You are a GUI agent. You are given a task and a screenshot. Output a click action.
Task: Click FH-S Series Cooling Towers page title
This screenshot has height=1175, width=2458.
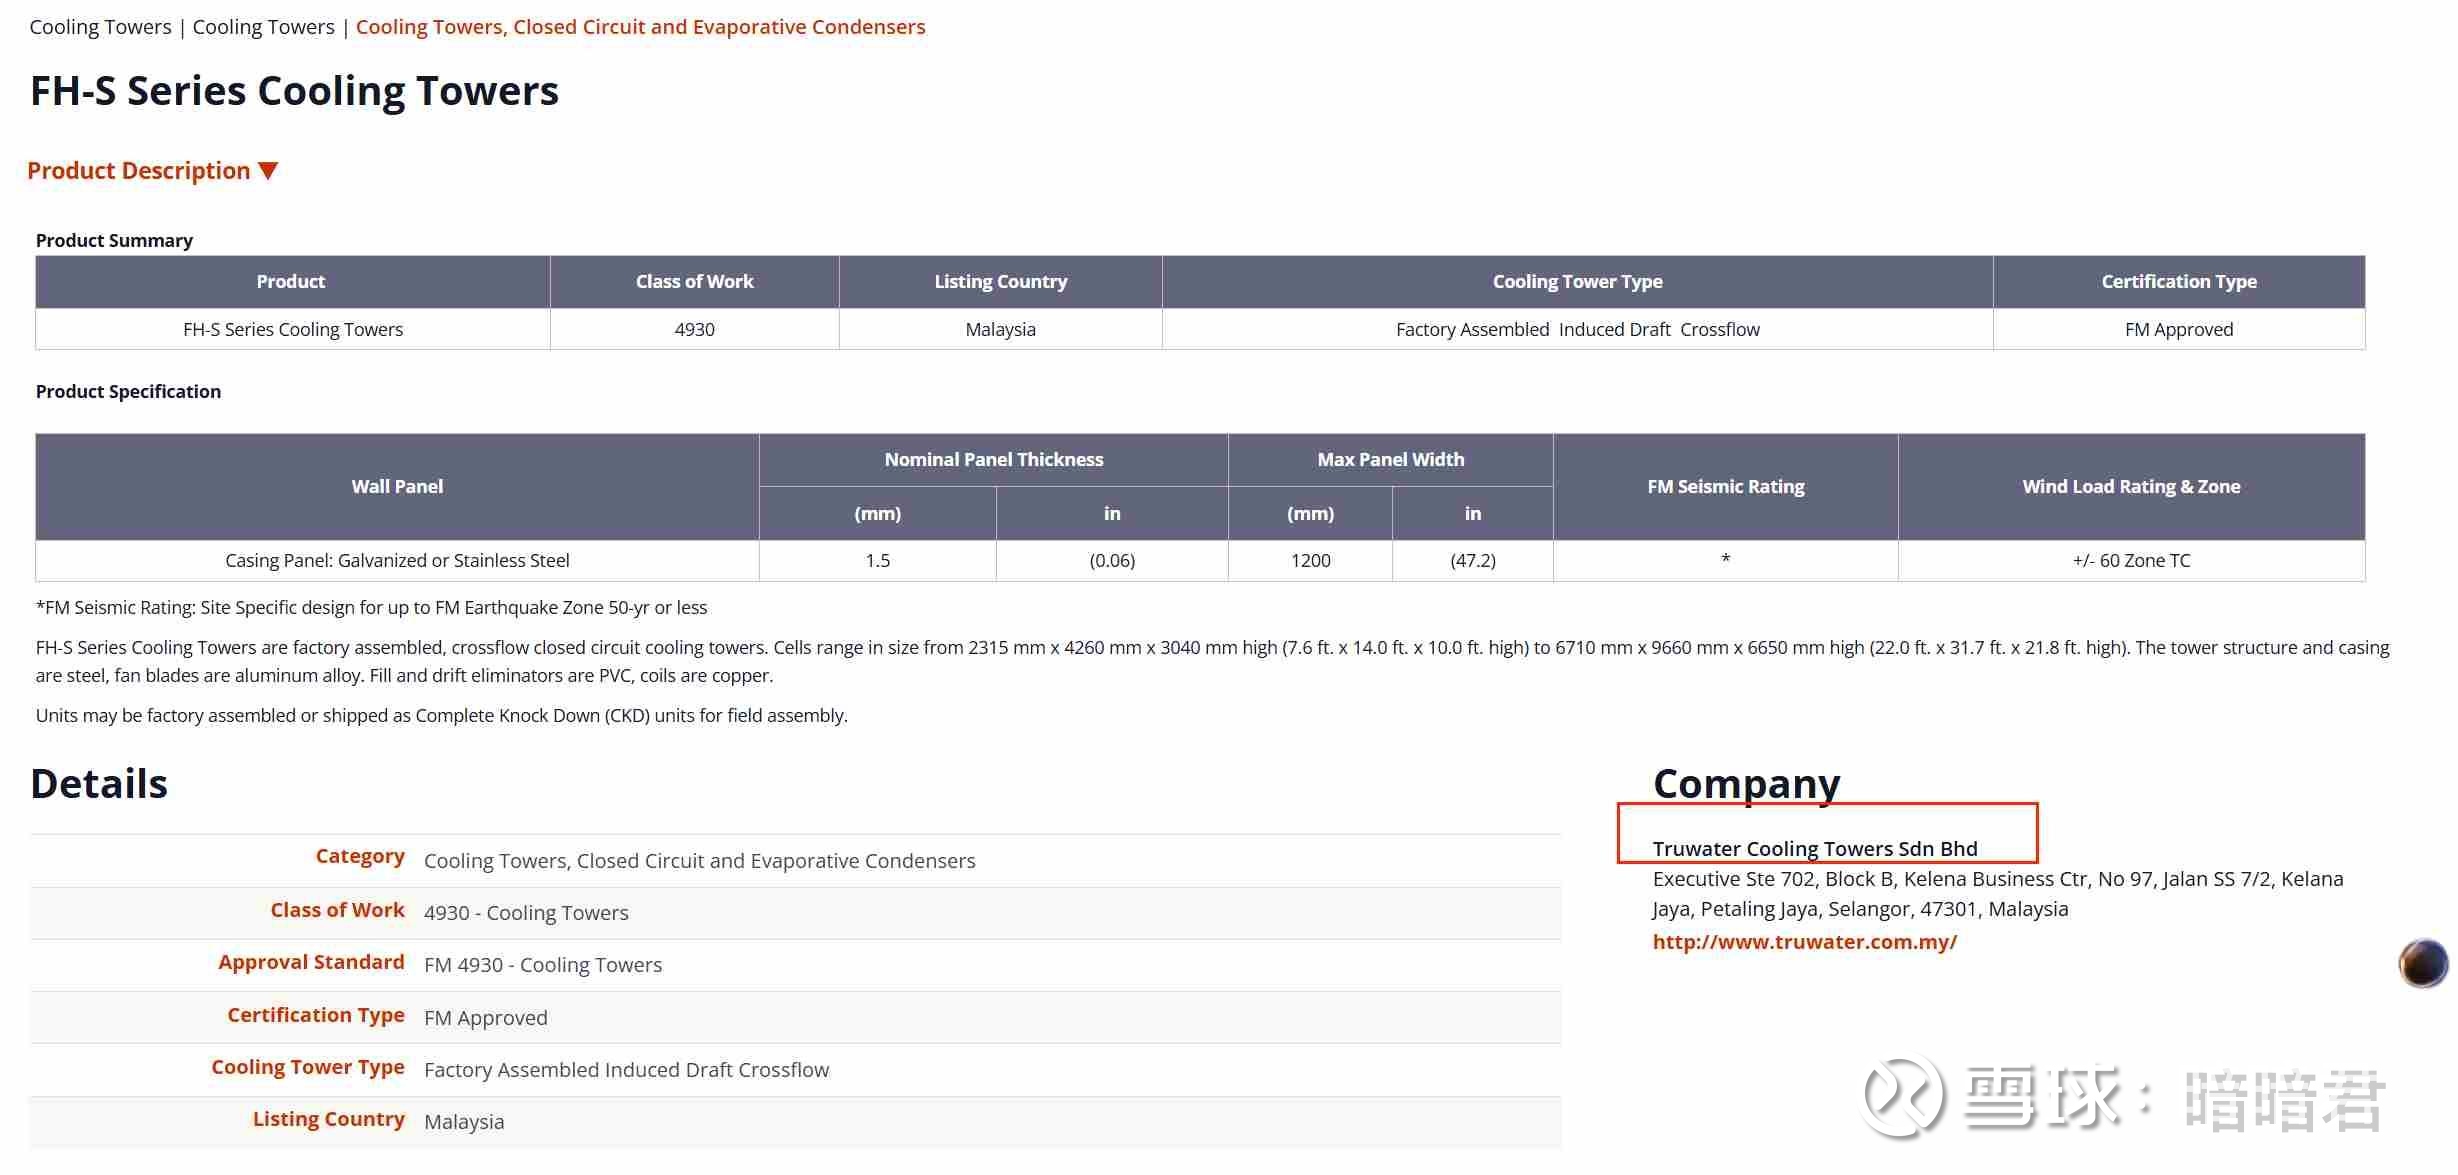(x=294, y=91)
